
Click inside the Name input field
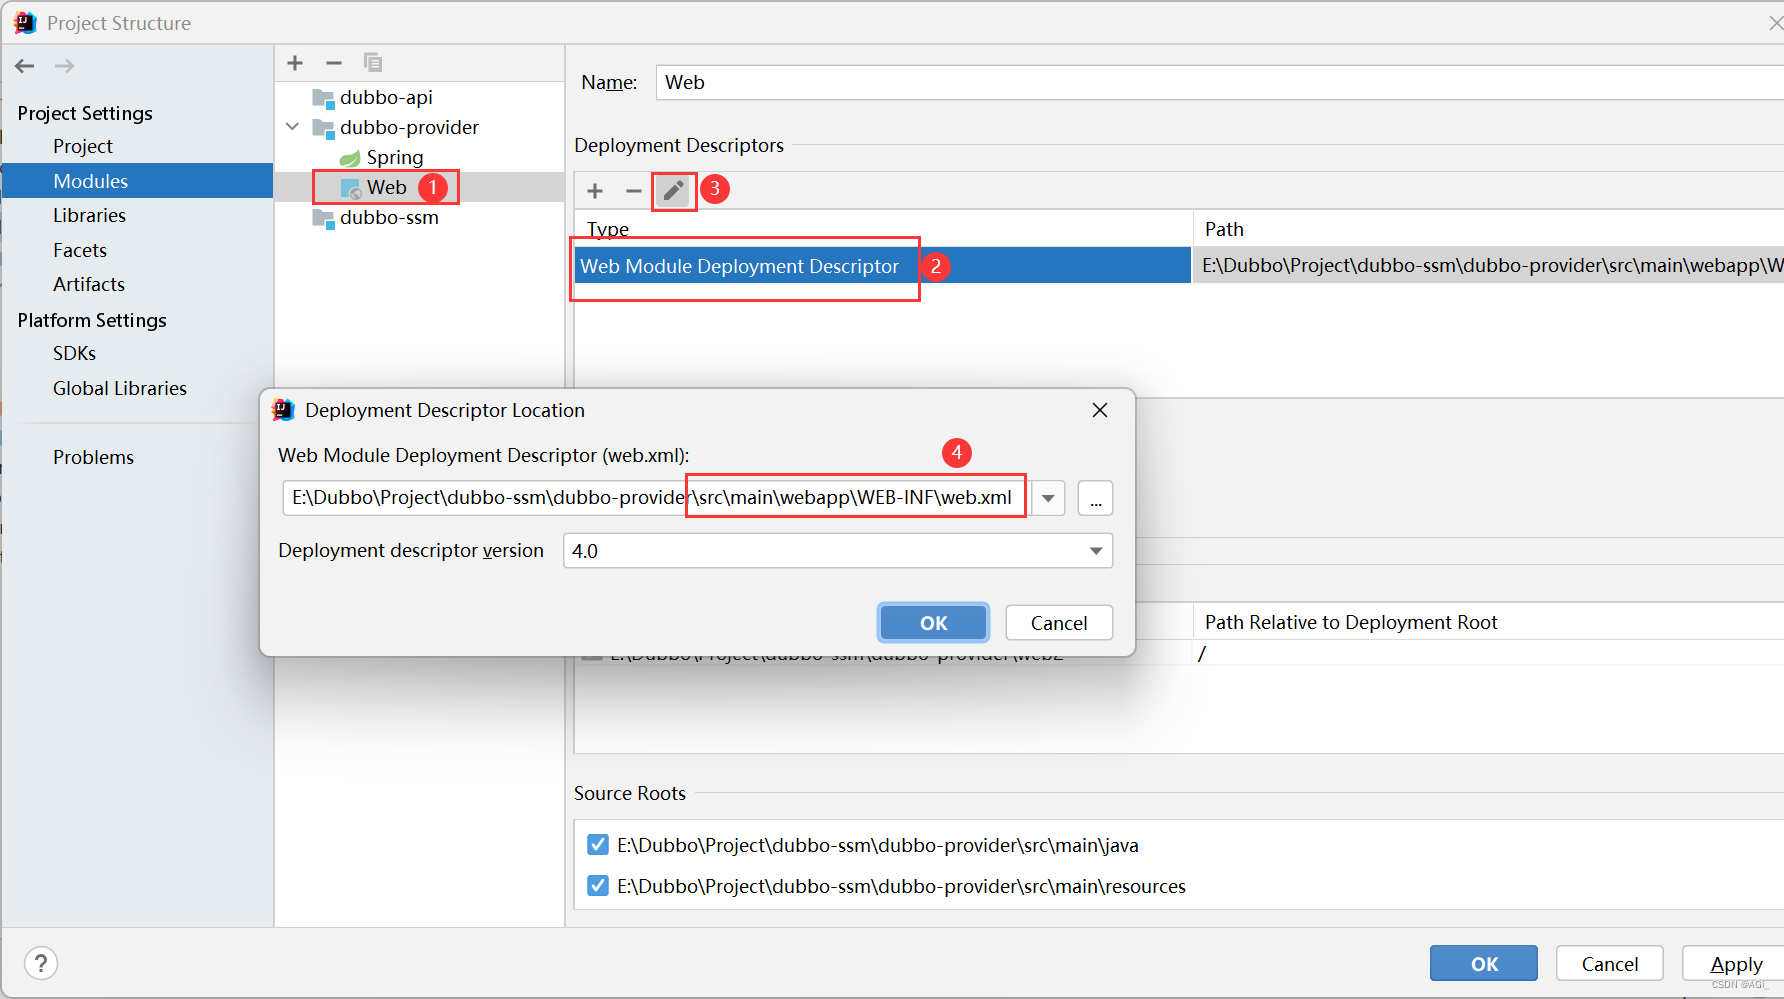(x=900, y=82)
